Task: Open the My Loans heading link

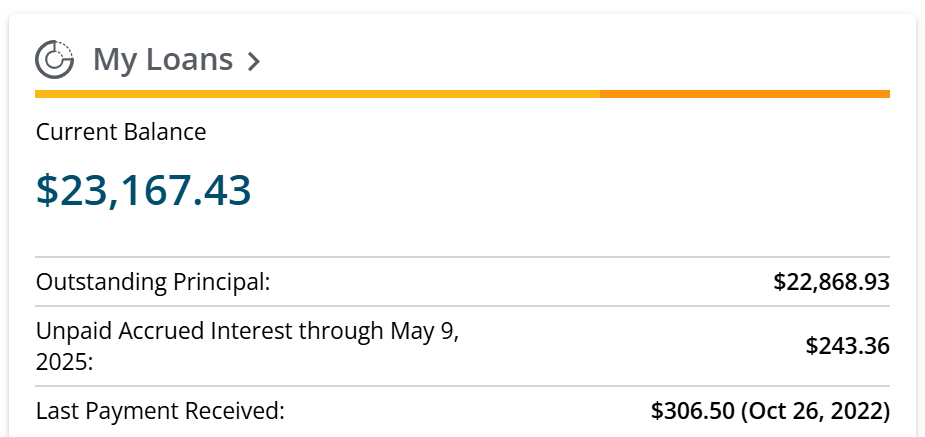Action: [162, 60]
